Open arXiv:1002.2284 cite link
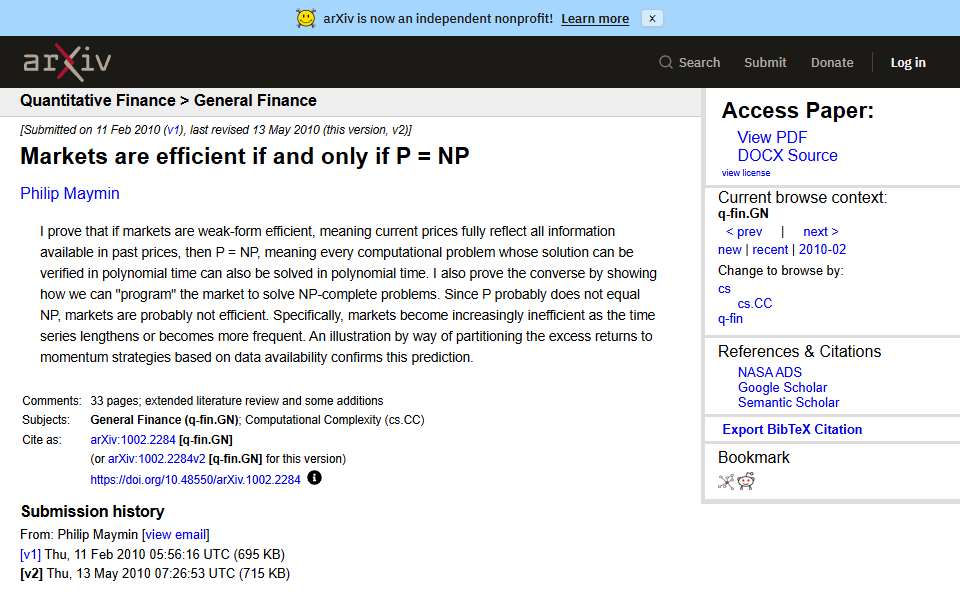The image size is (960, 600). coord(133,440)
